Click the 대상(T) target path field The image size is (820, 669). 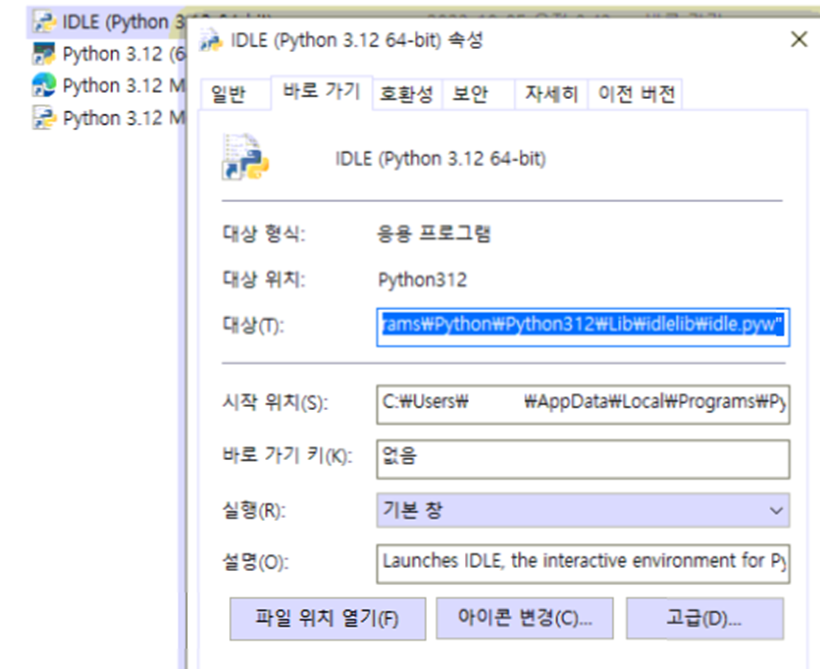(x=583, y=327)
